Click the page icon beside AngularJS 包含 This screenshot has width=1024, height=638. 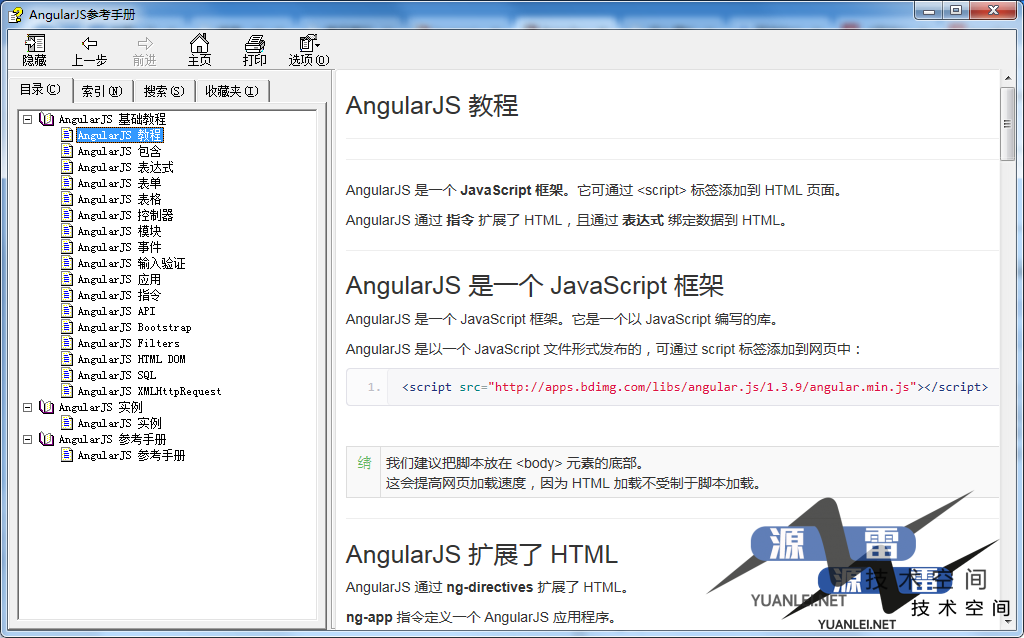coord(67,151)
